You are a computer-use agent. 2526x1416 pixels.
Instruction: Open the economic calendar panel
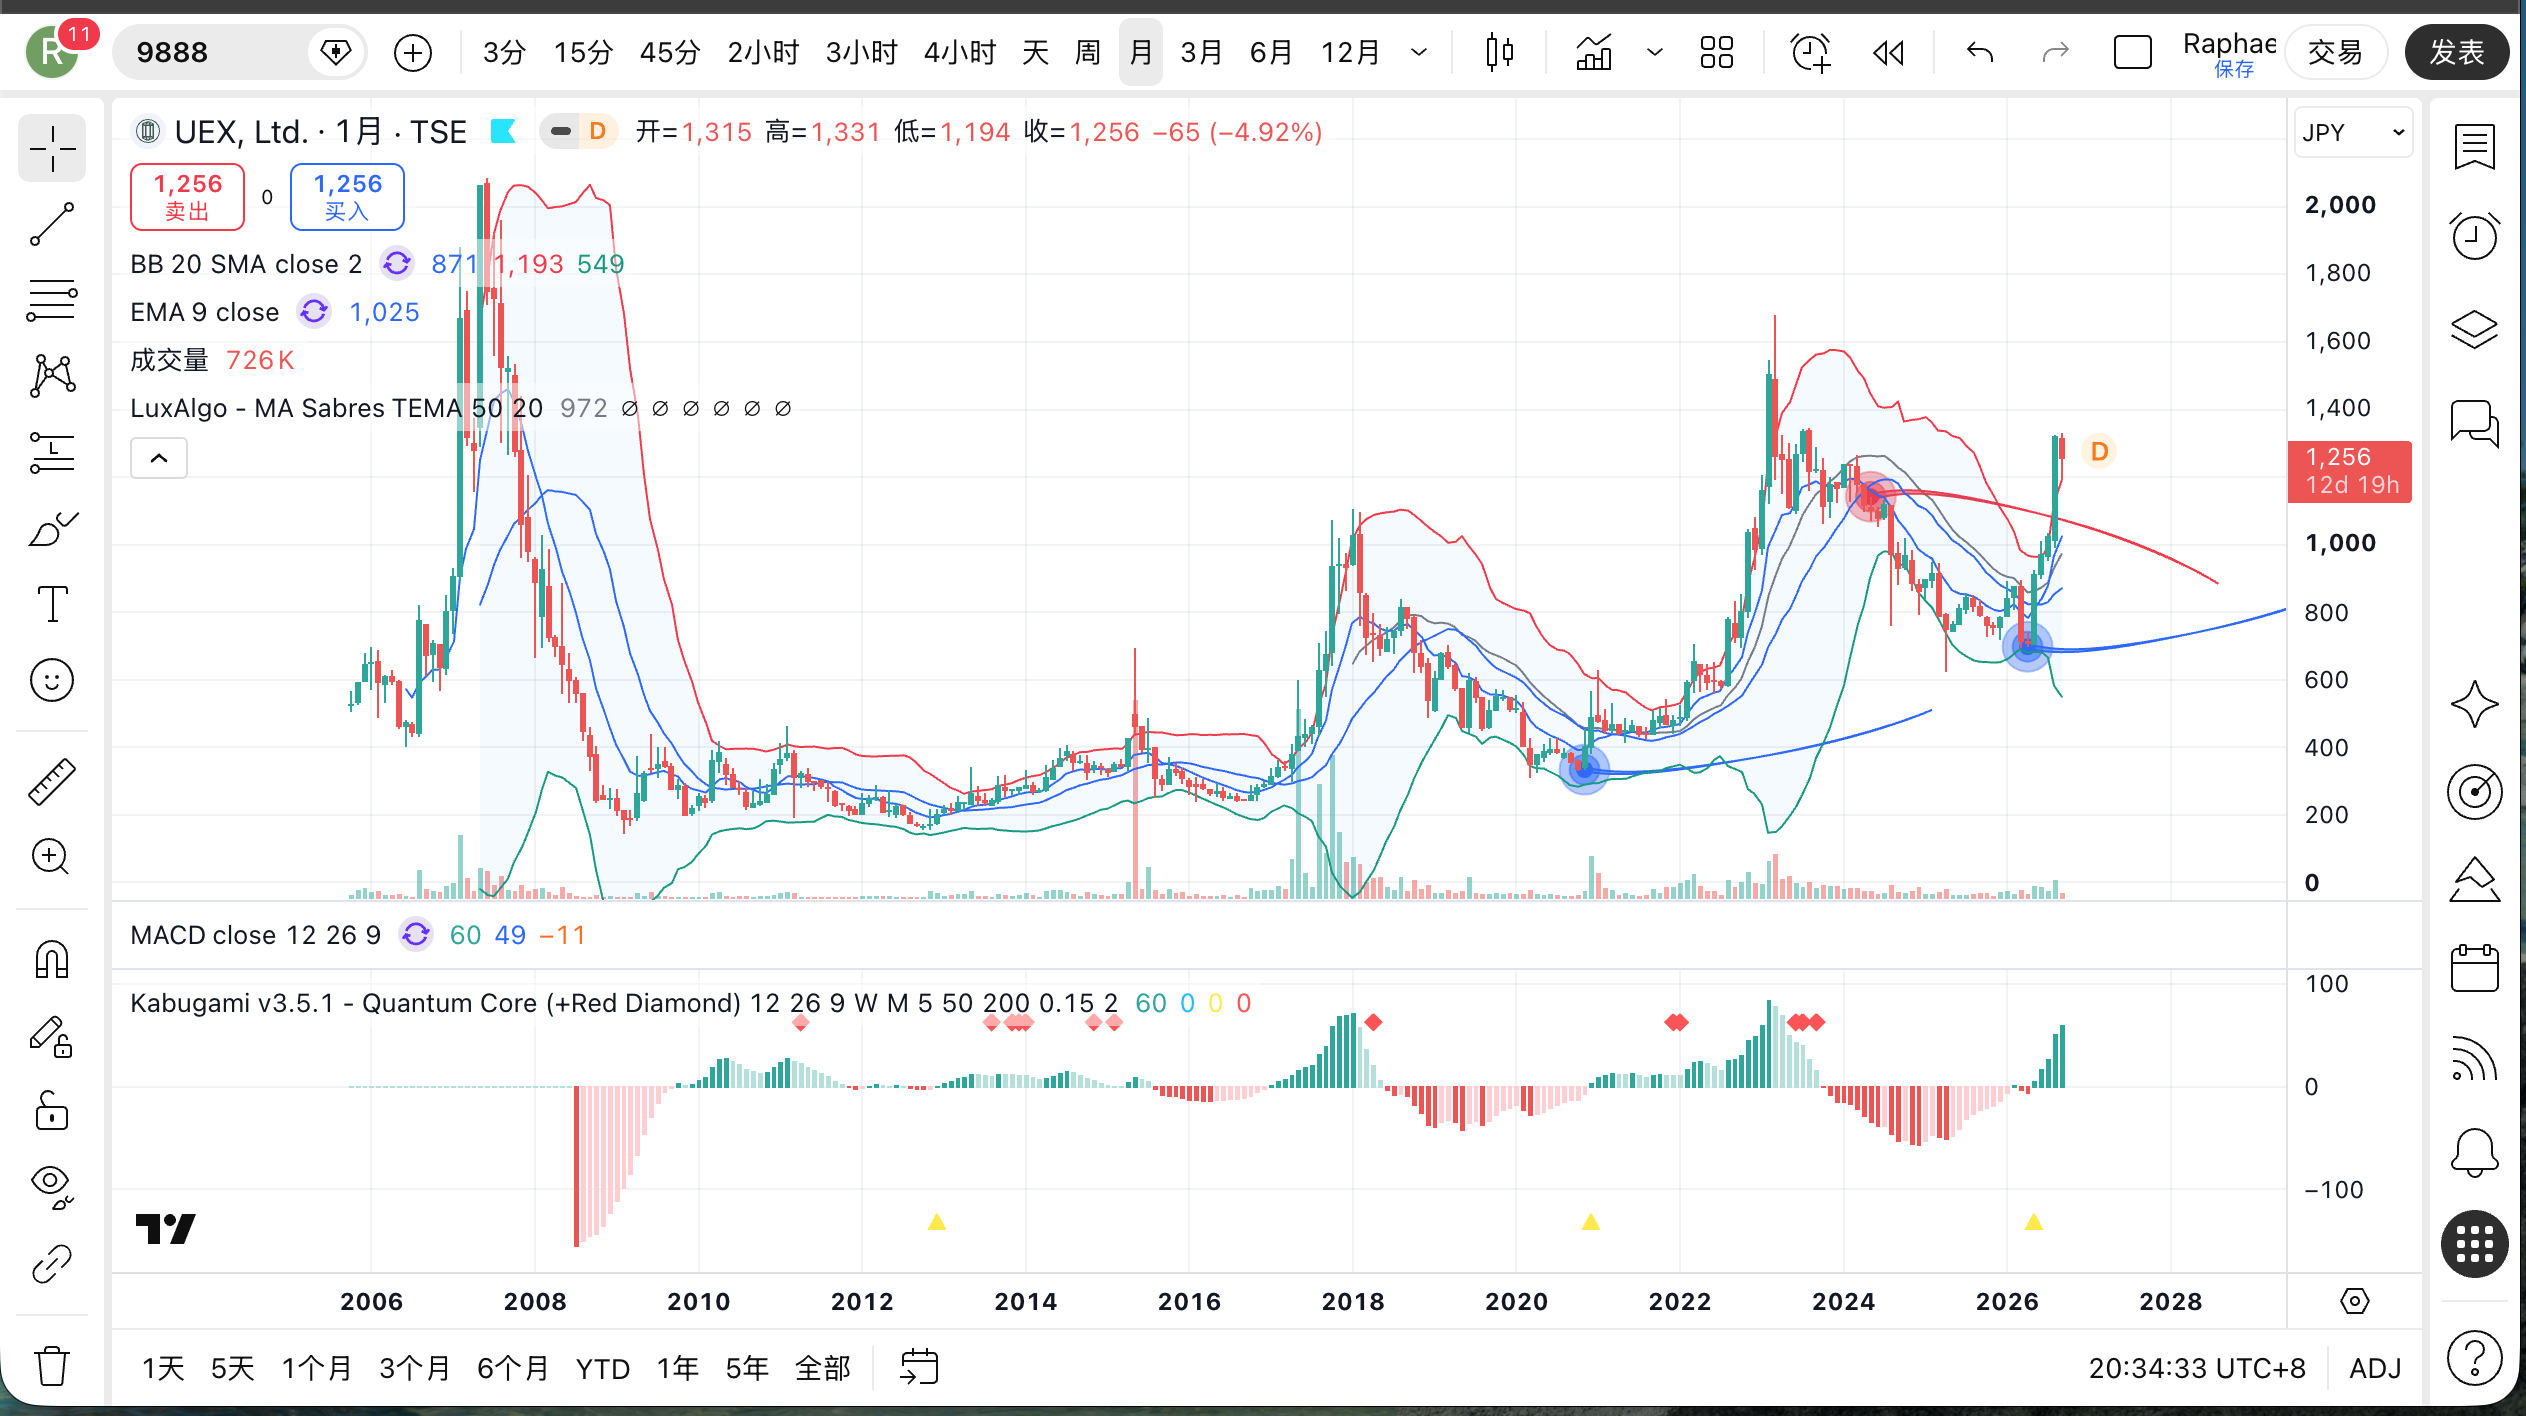pos(2474,968)
